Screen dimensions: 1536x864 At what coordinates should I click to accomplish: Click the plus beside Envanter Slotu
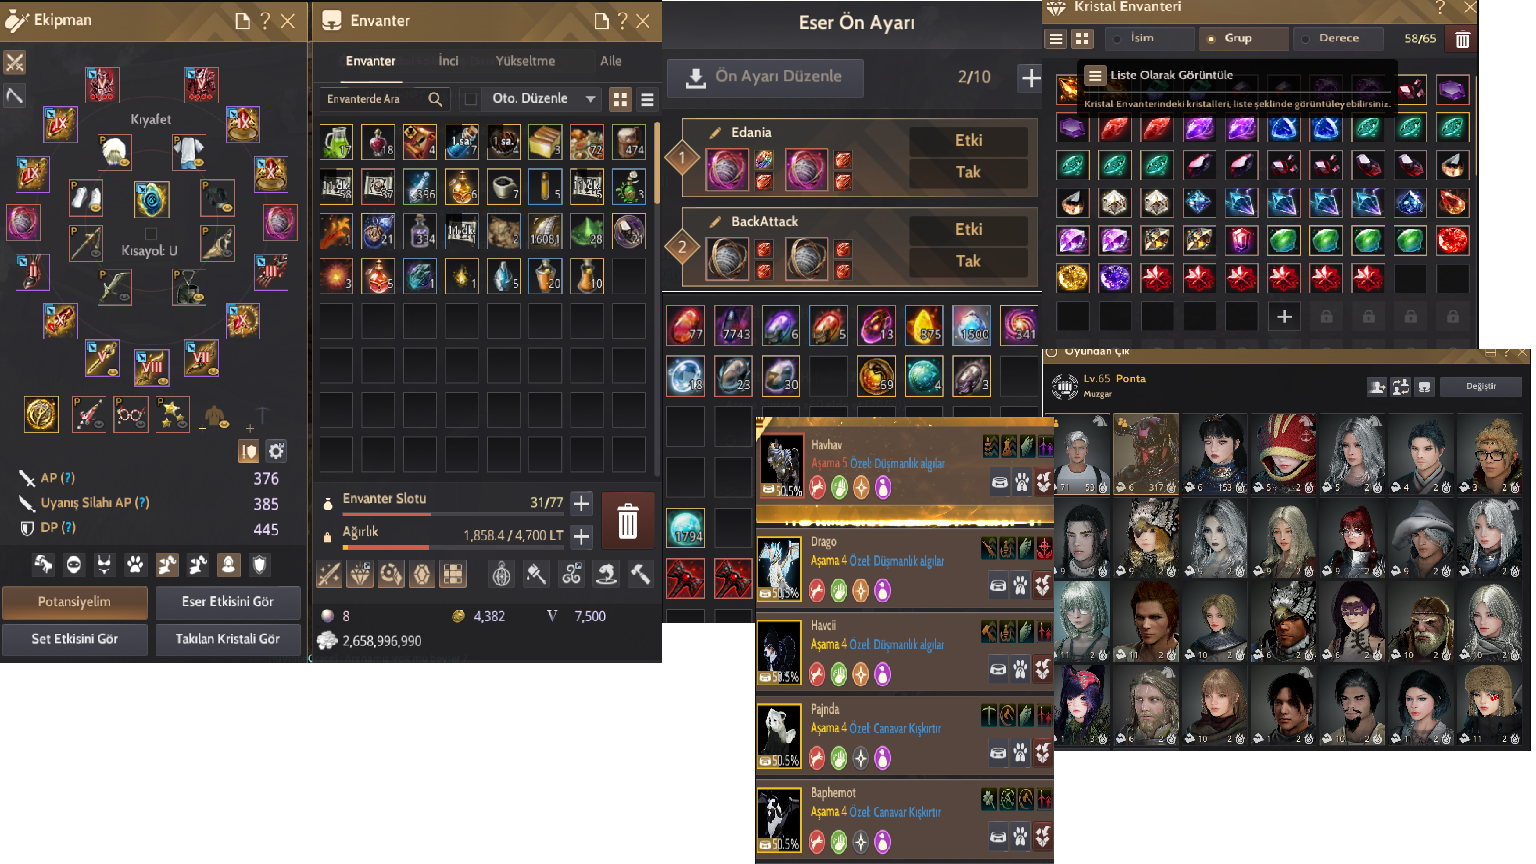coord(581,502)
